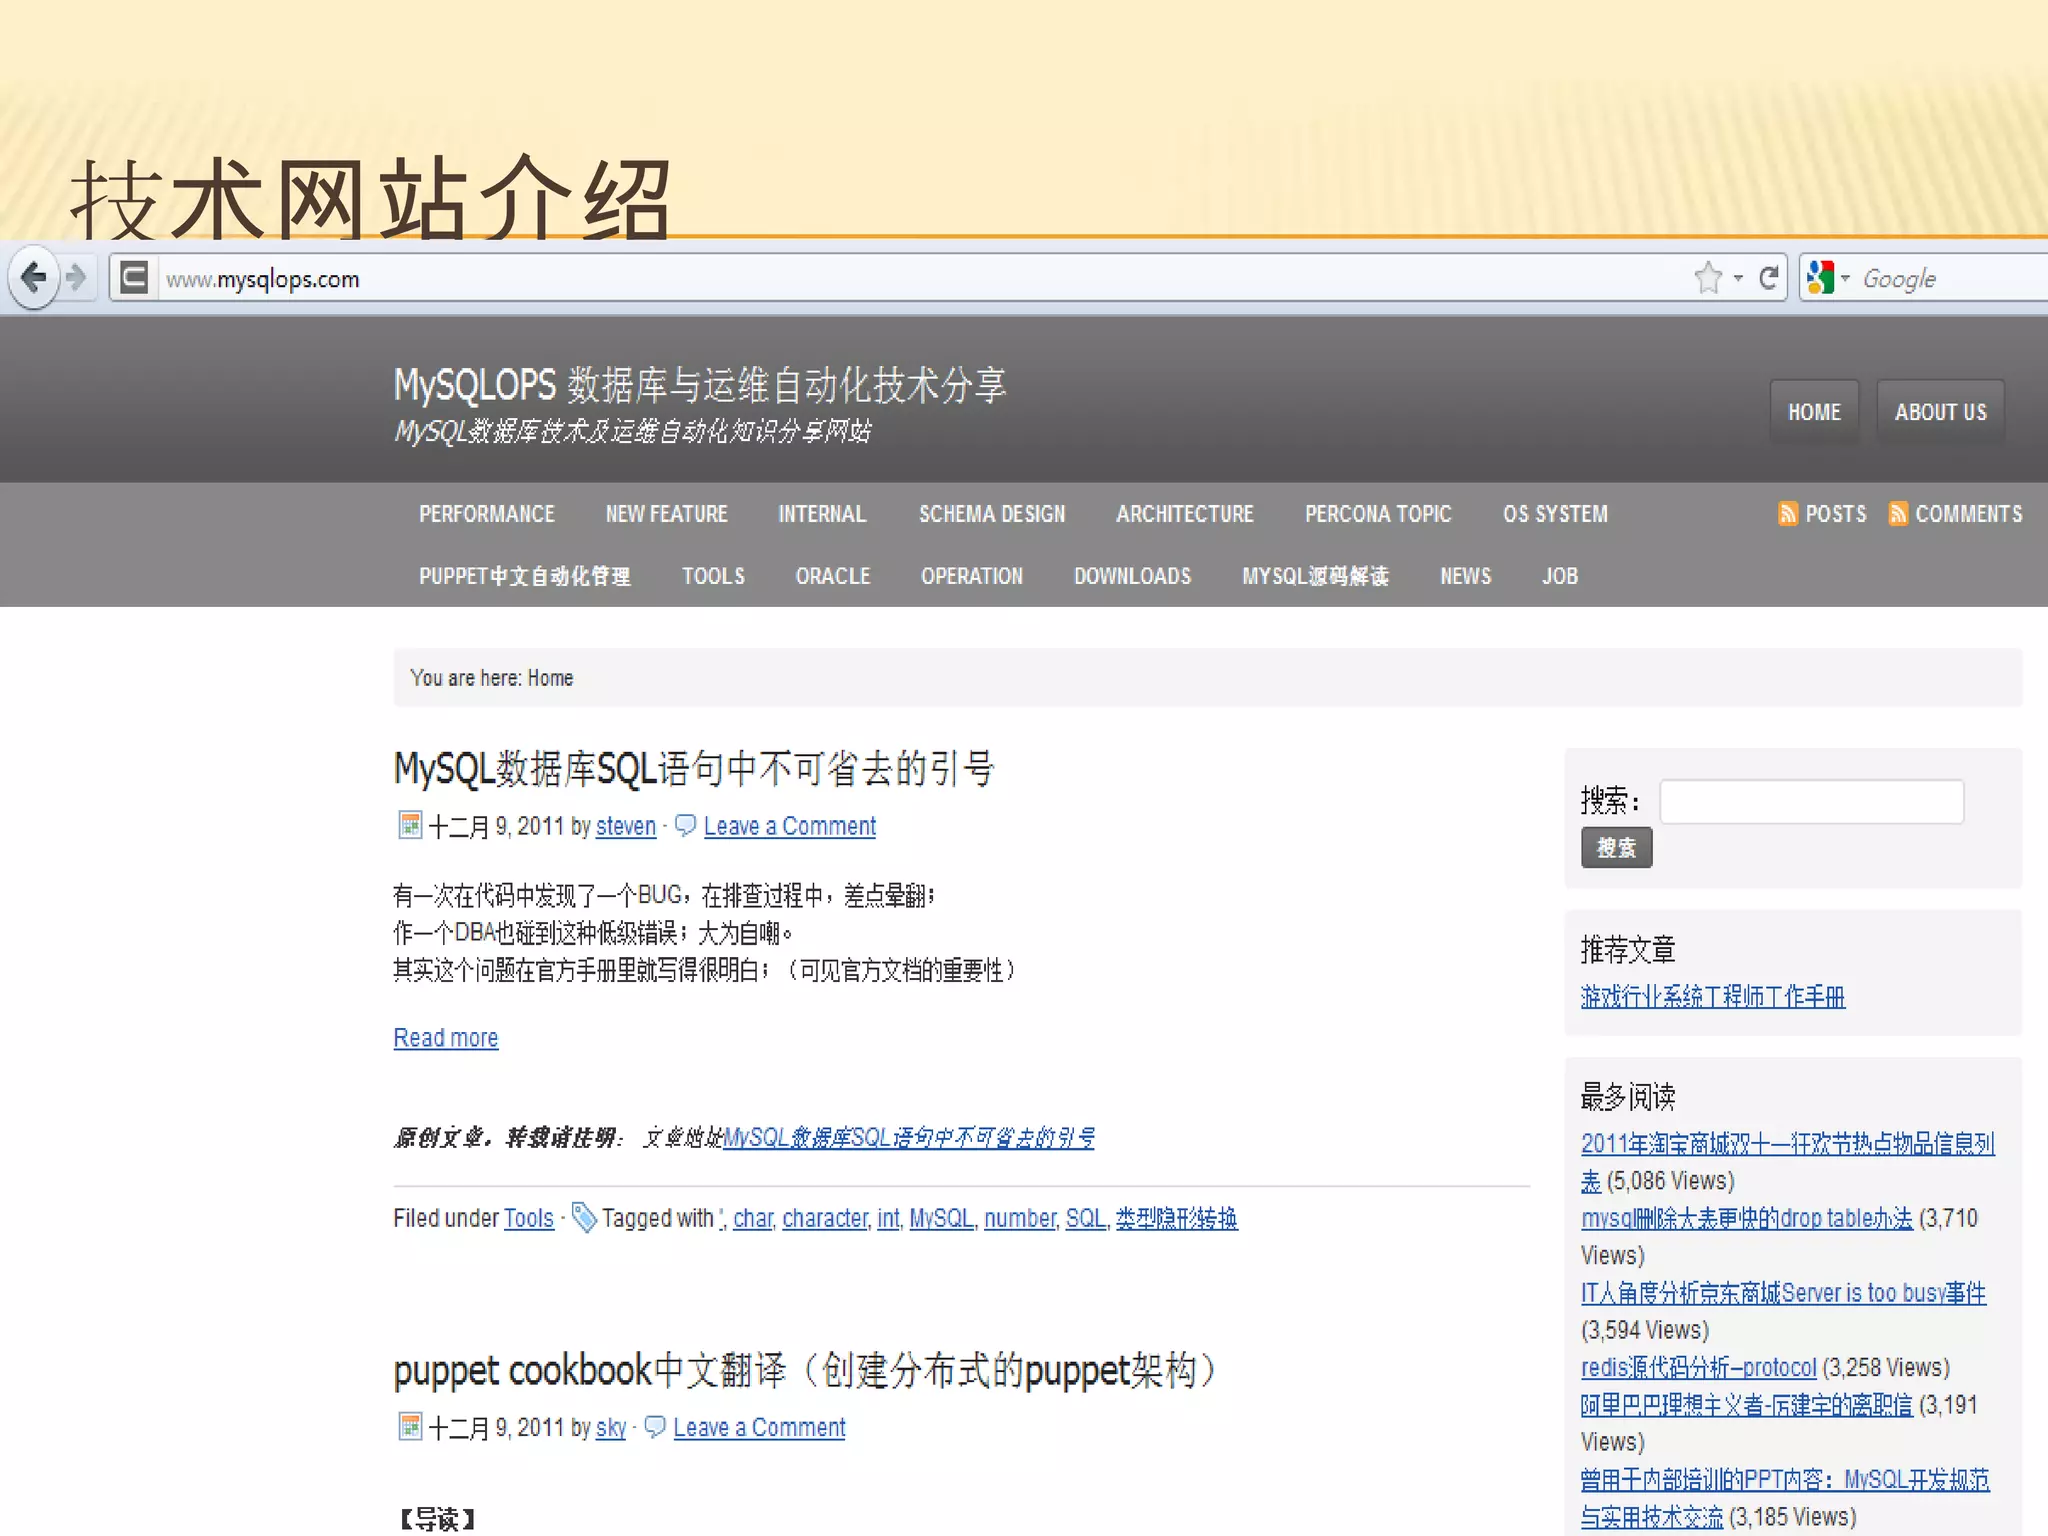The height and width of the screenshot is (1536, 2048).
Task: Click the browser back arrow button
Action: click(x=34, y=277)
